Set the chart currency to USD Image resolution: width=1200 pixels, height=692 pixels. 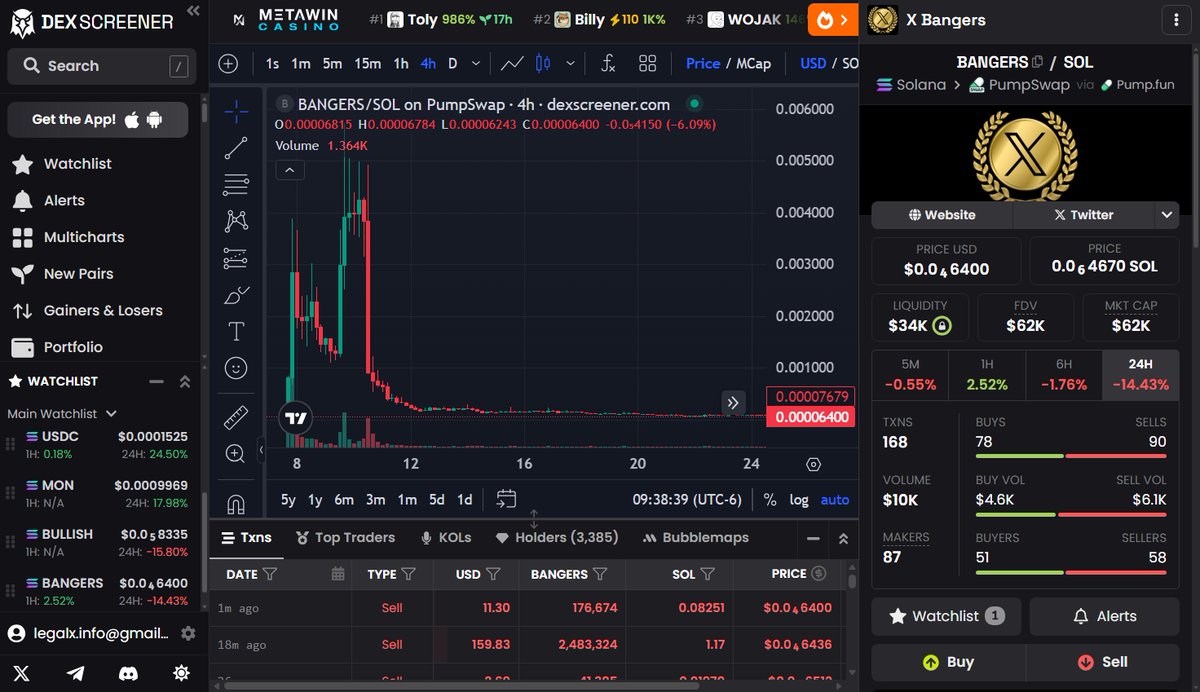pos(813,63)
